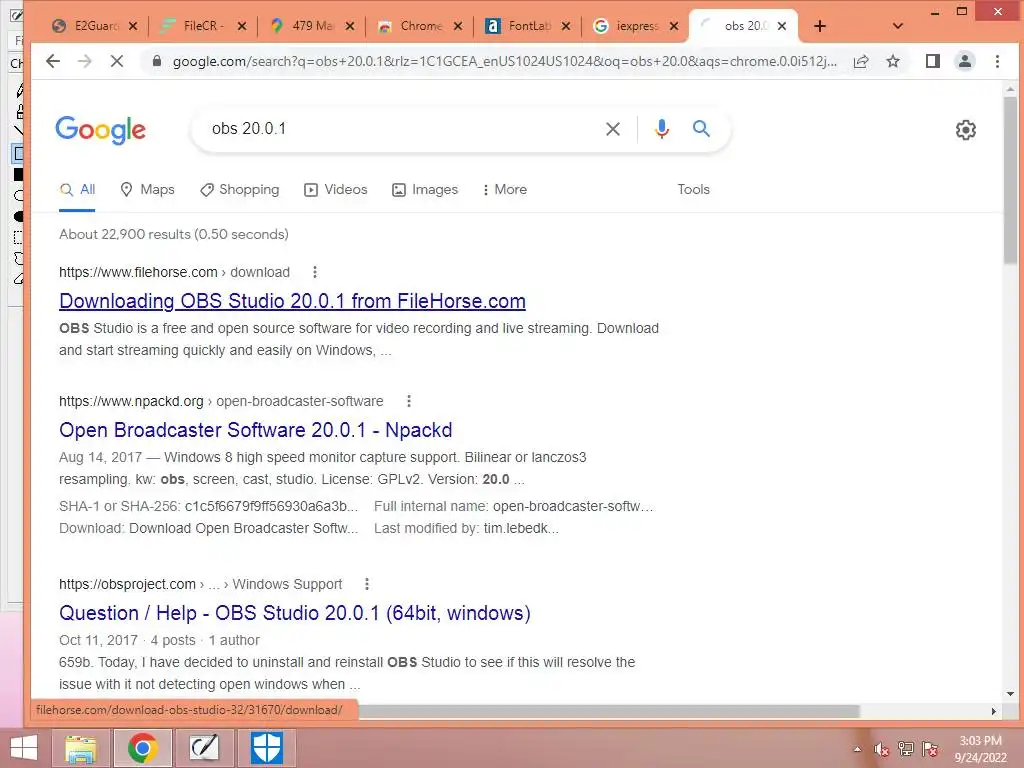Open options for the Npackd result
This screenshot has width=1024, height=768.
pyautogui.click(x=409, y=401)
